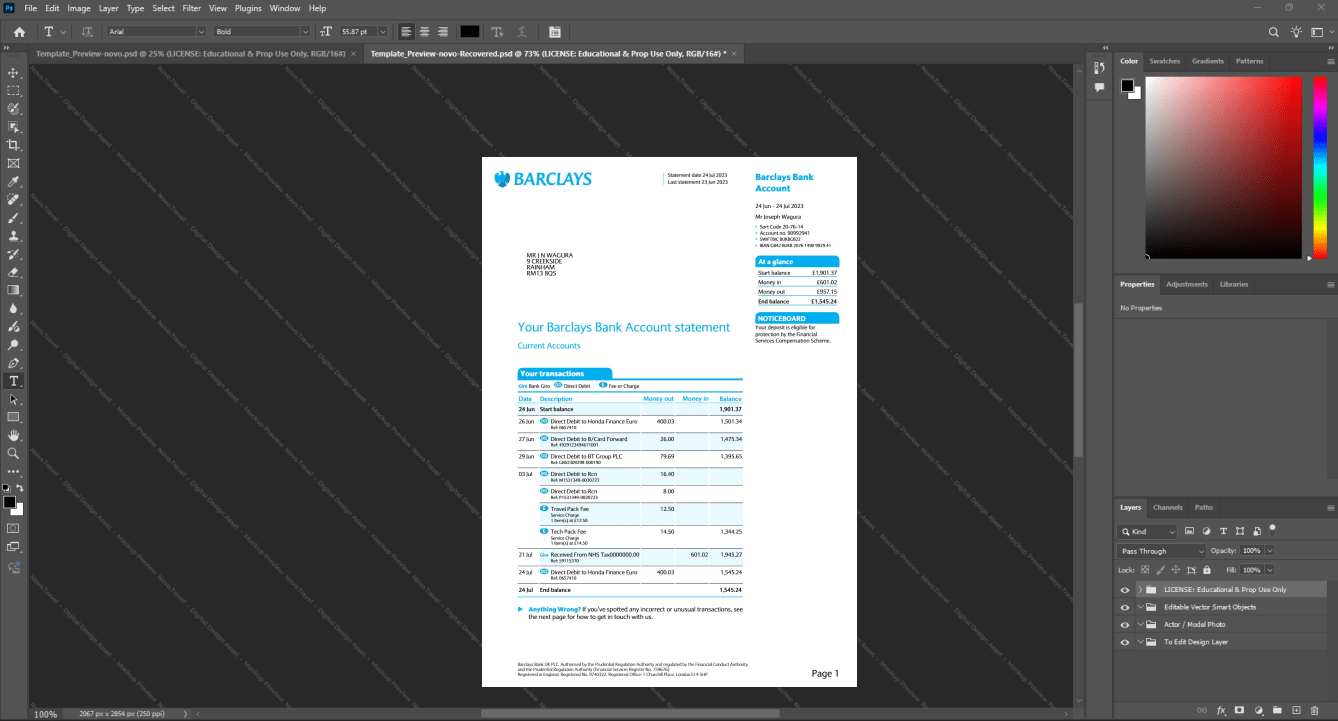Select the Blur tool

(x=13, y=309)
